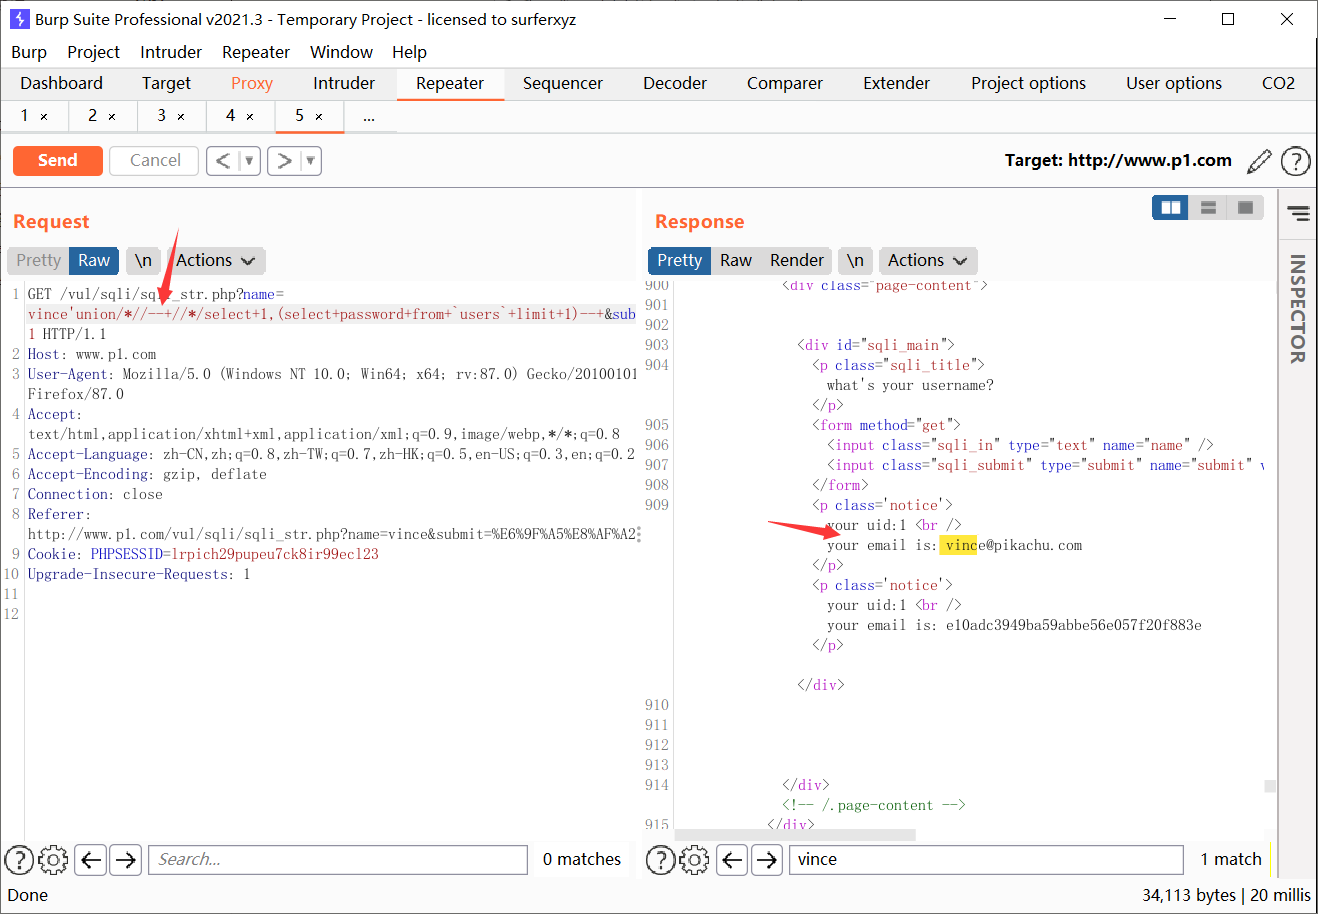Jump to next match in response search
Screen dimensions: 1318x914
pyautogui.click(x=767, y=859)
